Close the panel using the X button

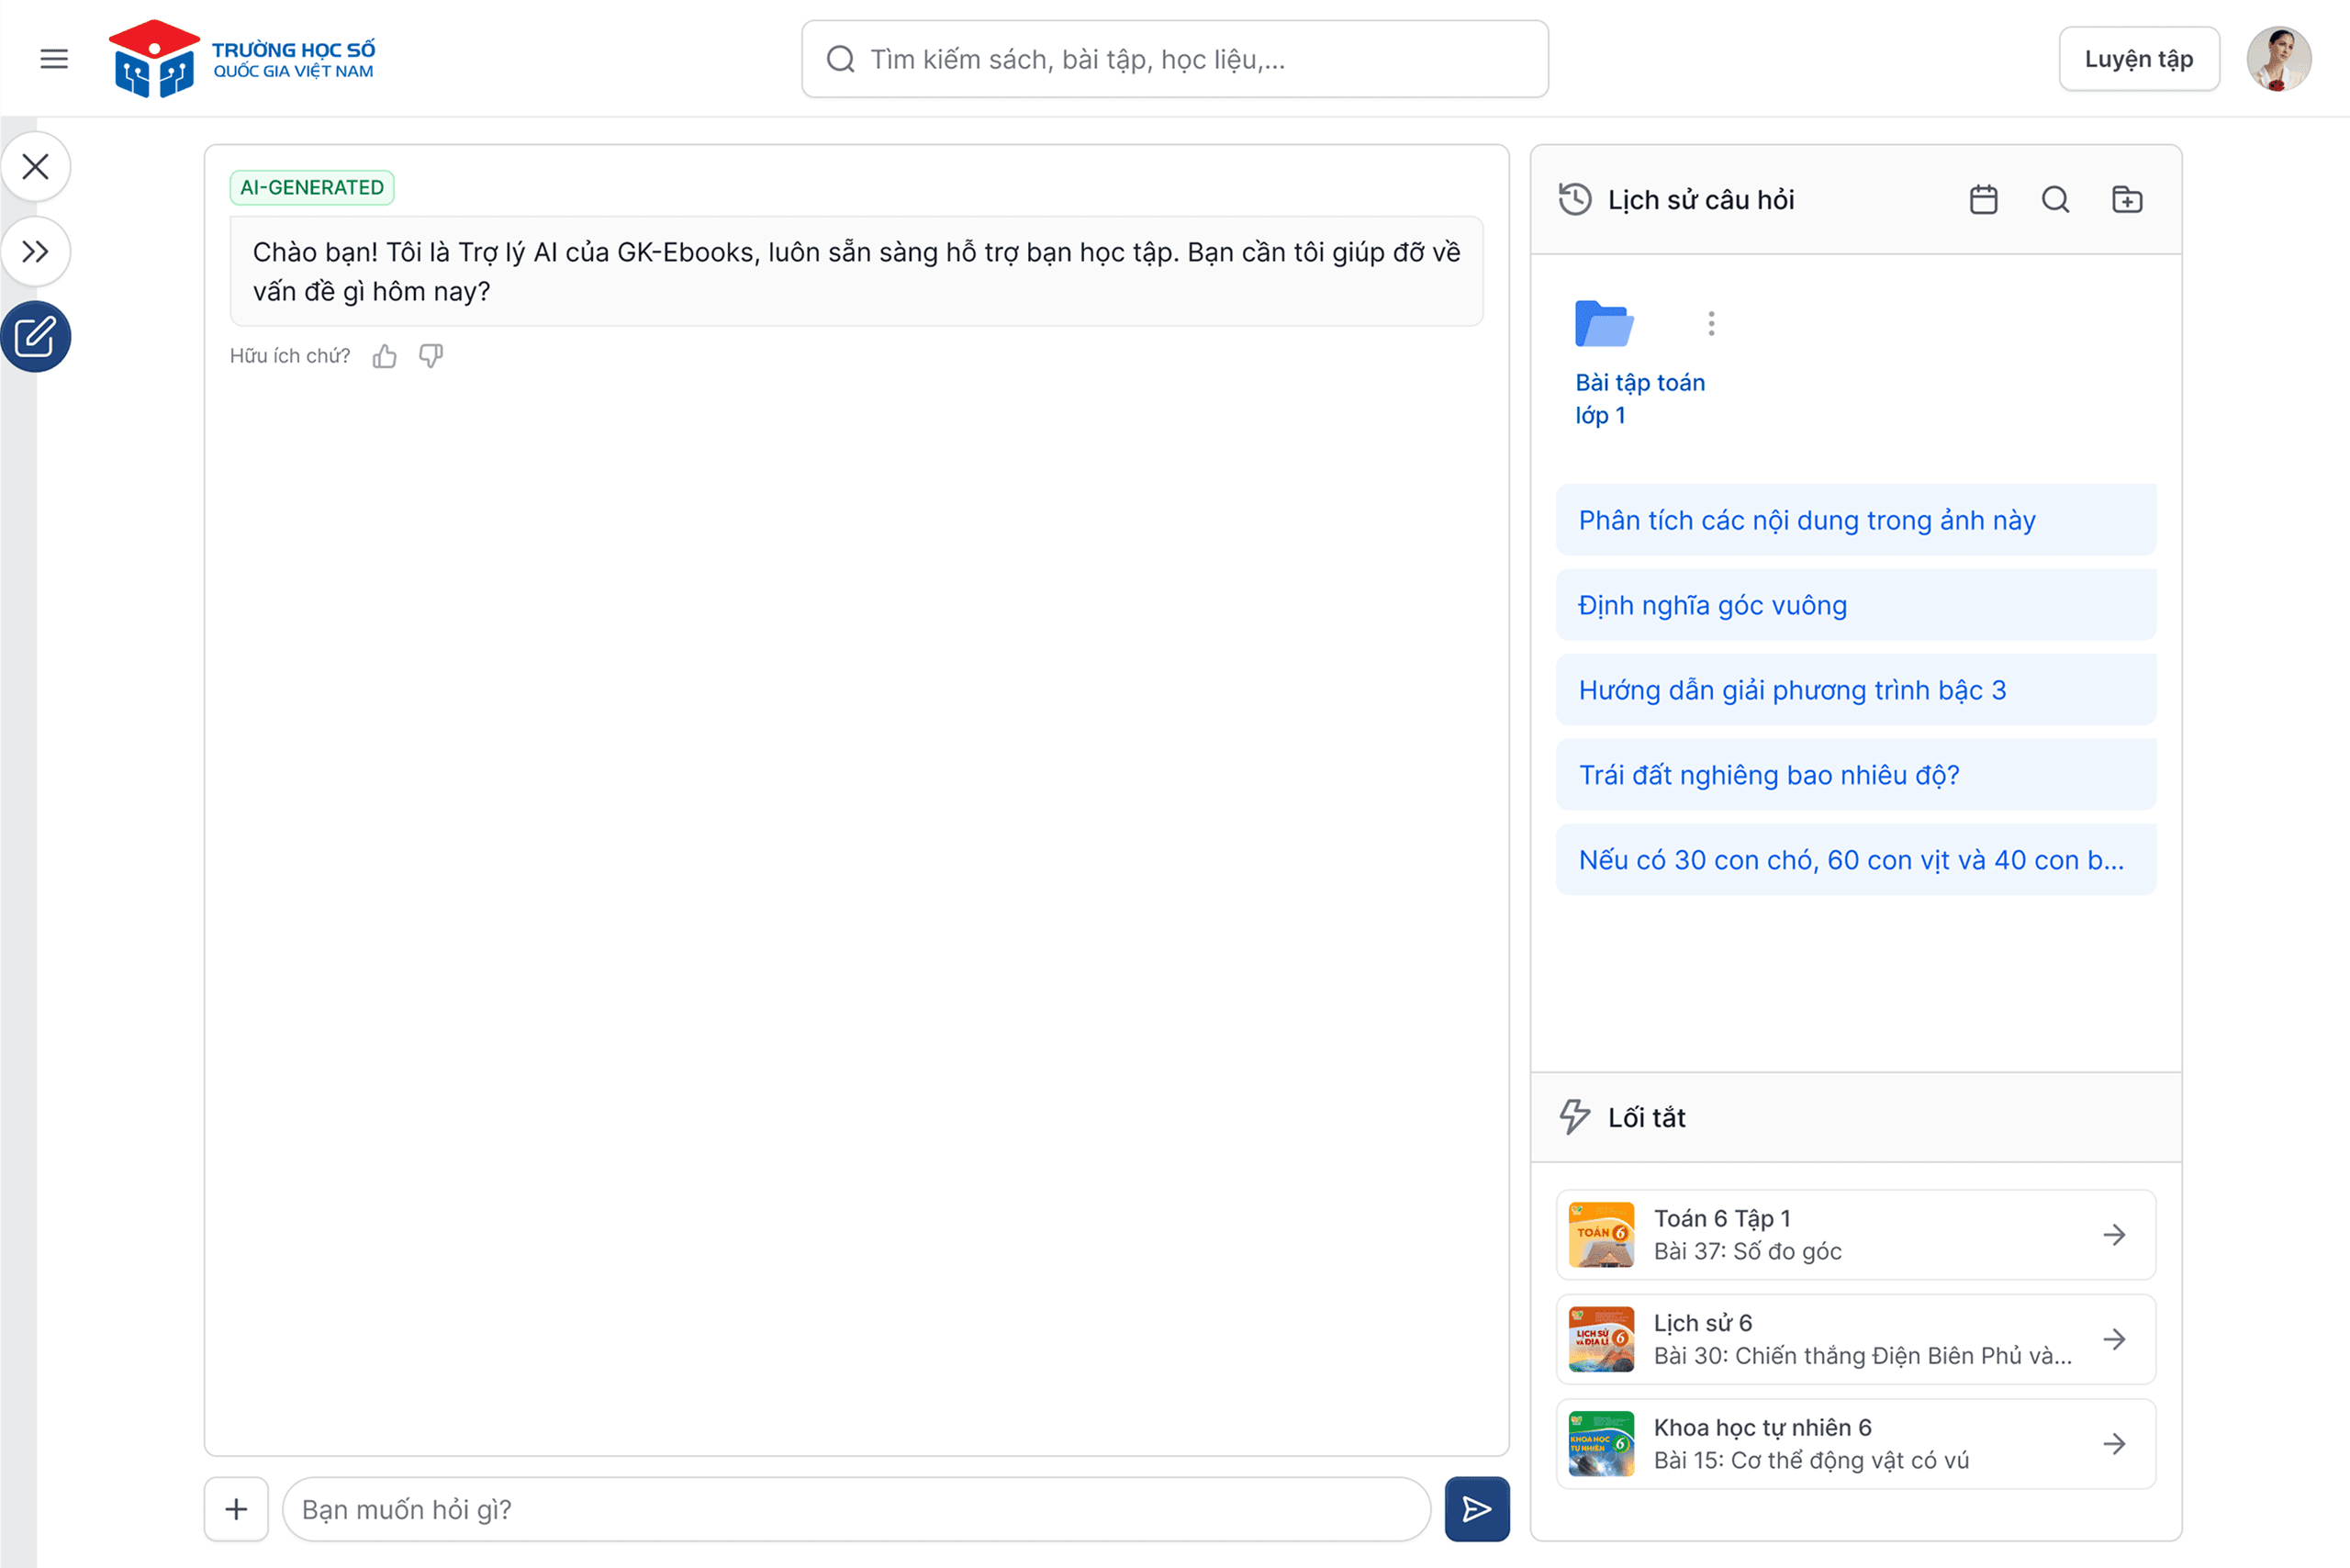(x=36, y=166)
